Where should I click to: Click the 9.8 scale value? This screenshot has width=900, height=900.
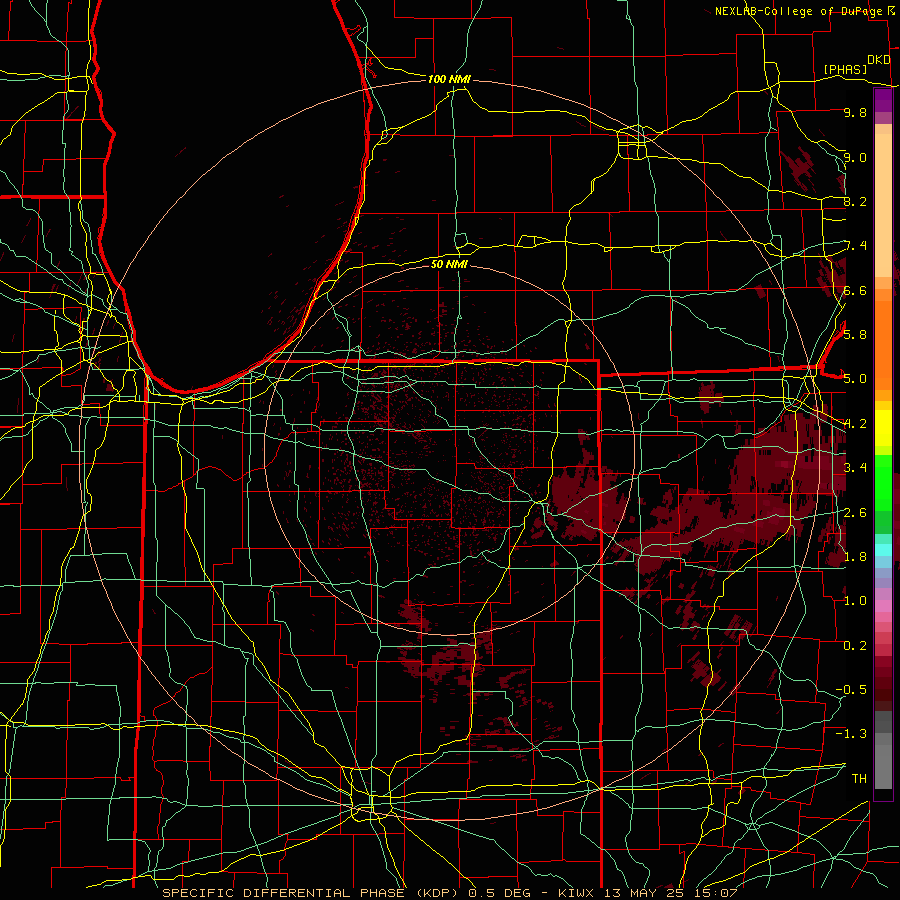tap(855, 112)
